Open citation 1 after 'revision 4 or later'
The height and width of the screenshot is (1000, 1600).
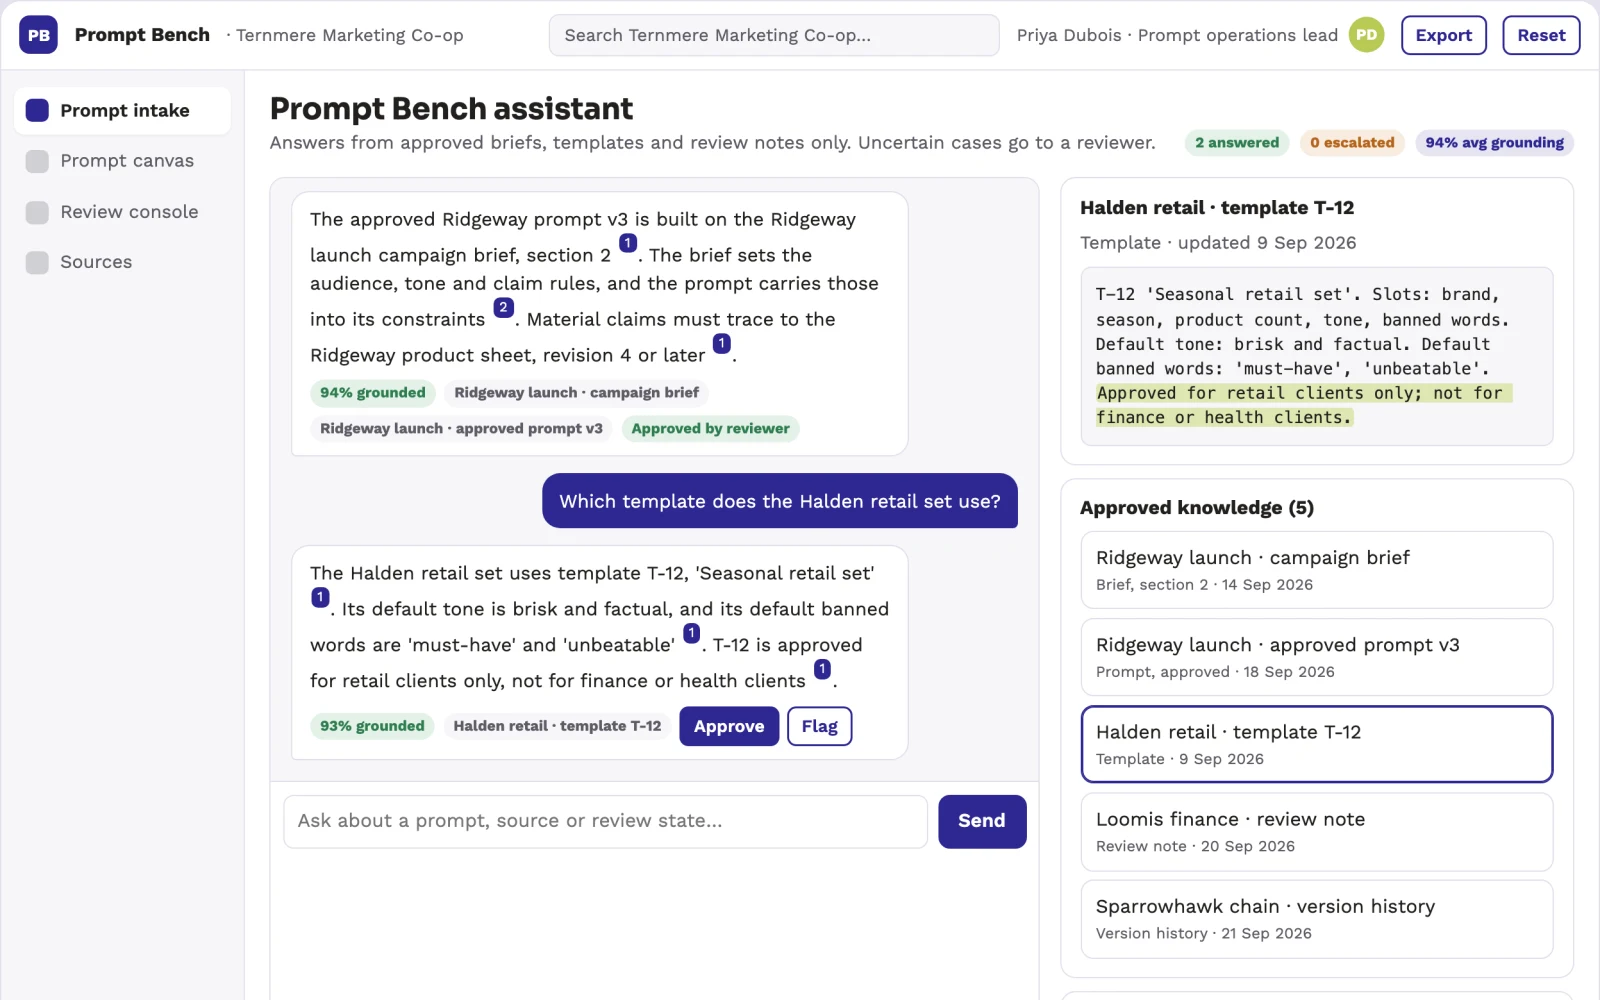point(721,343)
